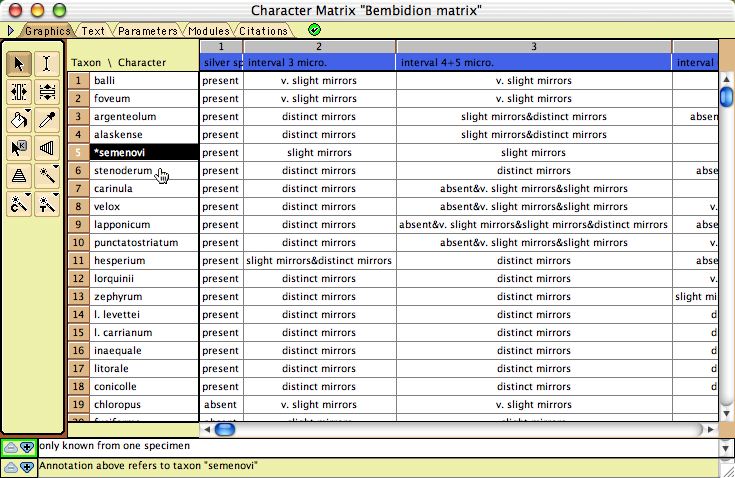This screenshot has height=478, width=735.
Task: Click minus icon beside specimen annotation
Action: tap(10, 447)
